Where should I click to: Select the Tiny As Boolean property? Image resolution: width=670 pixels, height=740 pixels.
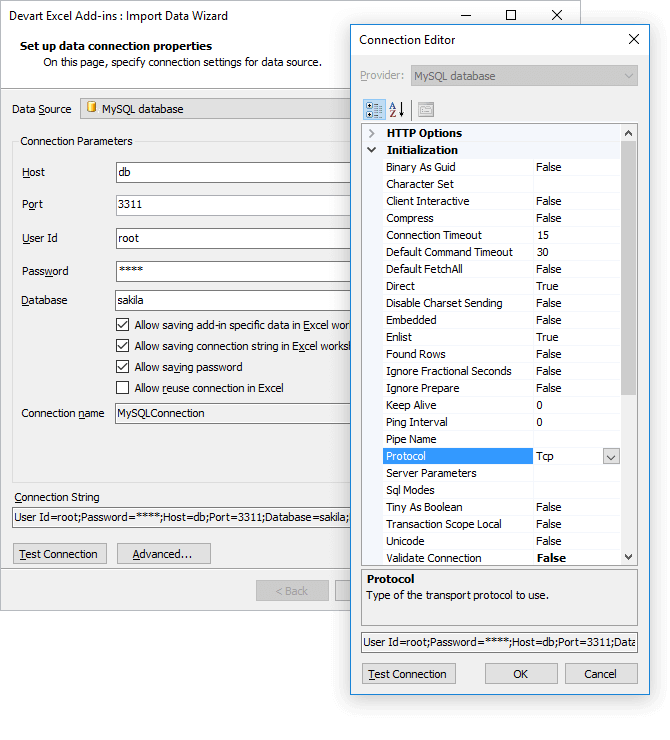[458, 507]
